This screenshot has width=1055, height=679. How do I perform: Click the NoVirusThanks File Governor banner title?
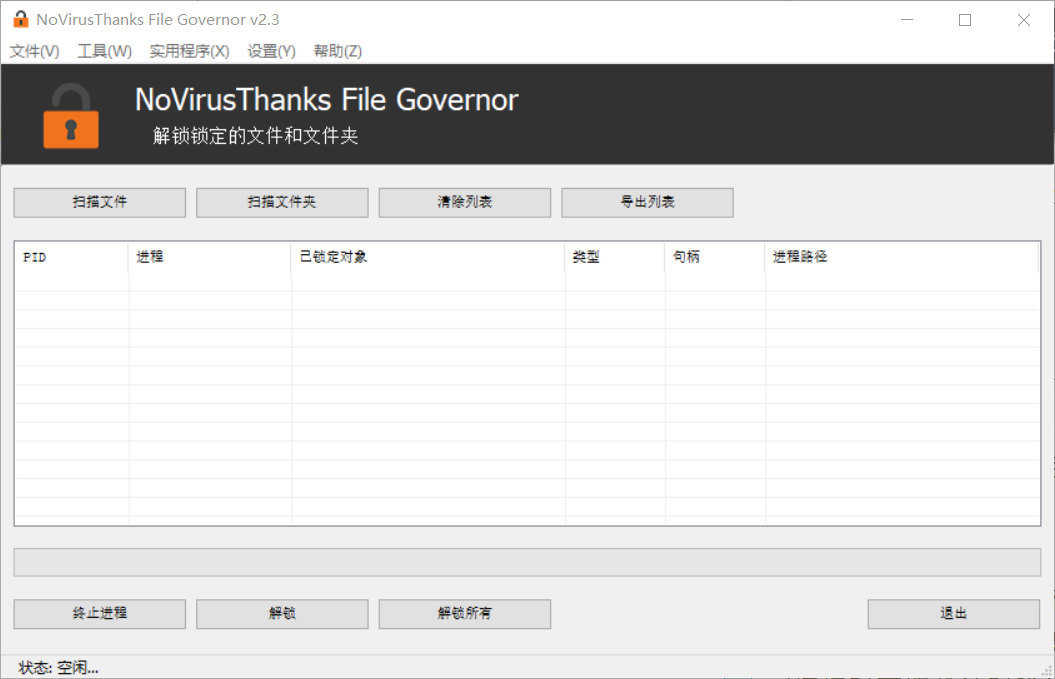[x=326, y=100]
